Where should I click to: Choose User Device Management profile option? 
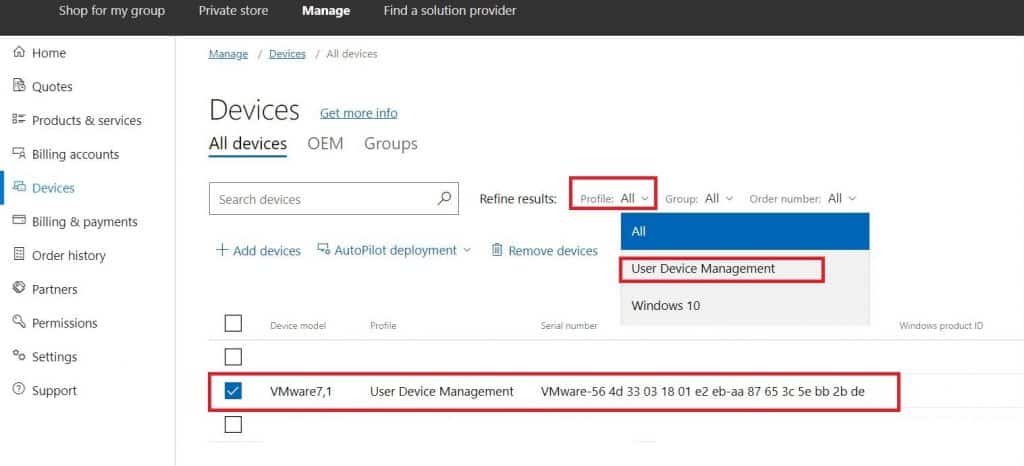[745, 268]
